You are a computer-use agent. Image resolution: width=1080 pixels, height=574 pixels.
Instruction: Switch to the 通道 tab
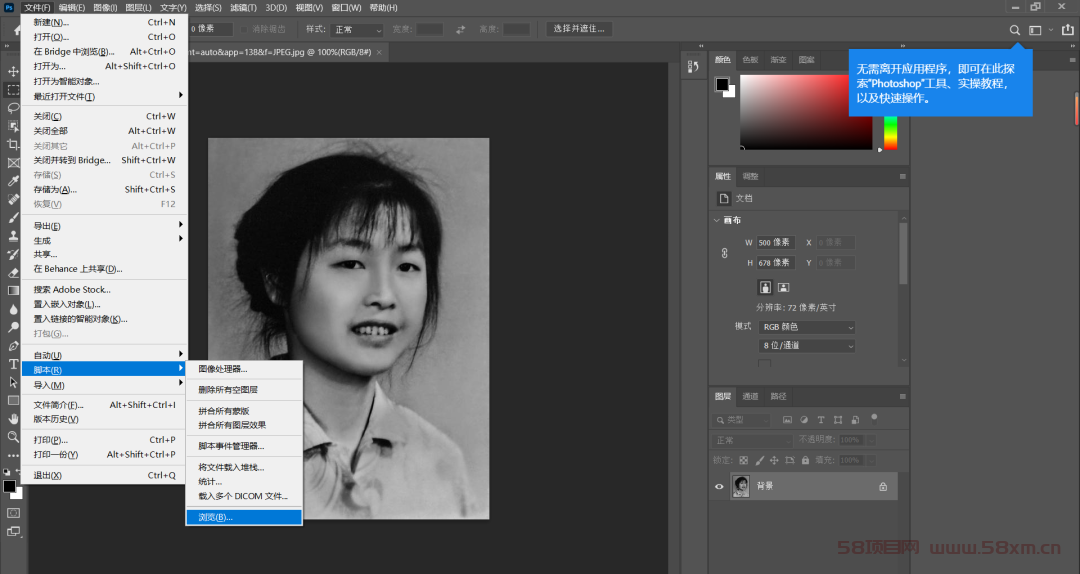[x=750, y=396]
